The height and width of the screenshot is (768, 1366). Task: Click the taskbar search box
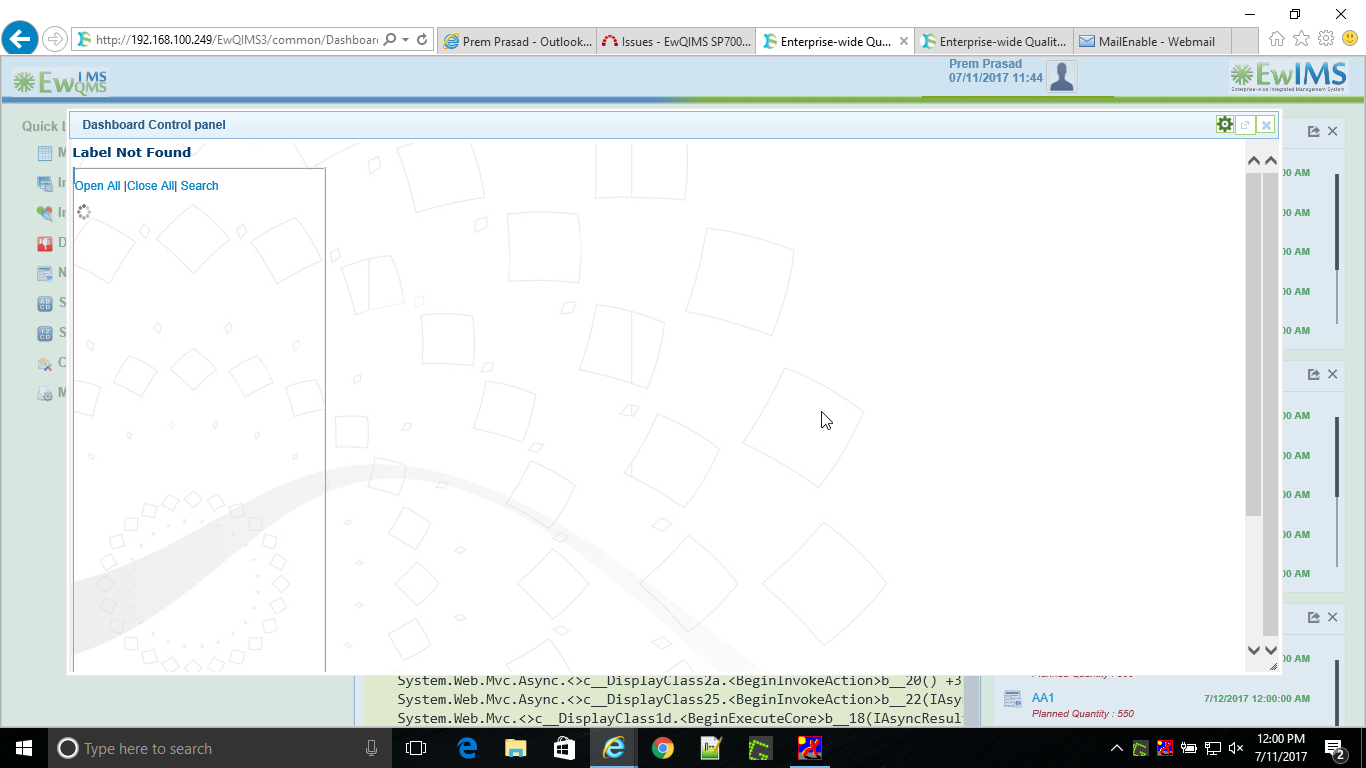tap(219, 748)
